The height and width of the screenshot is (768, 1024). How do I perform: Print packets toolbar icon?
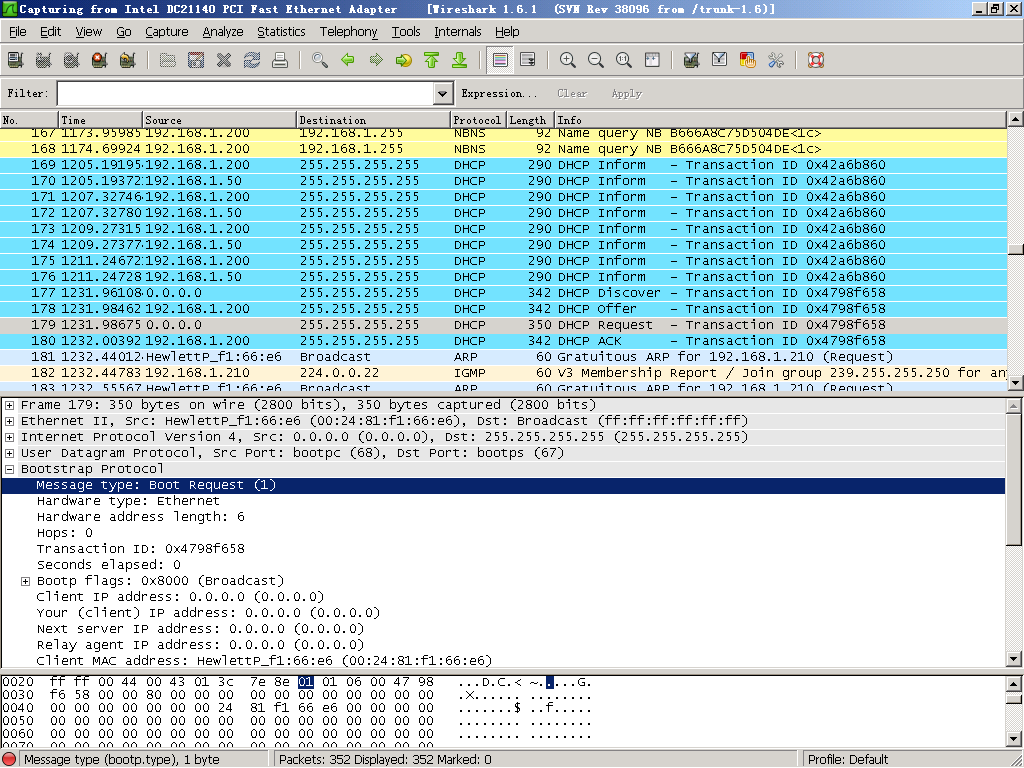click(x=280, y=60)
